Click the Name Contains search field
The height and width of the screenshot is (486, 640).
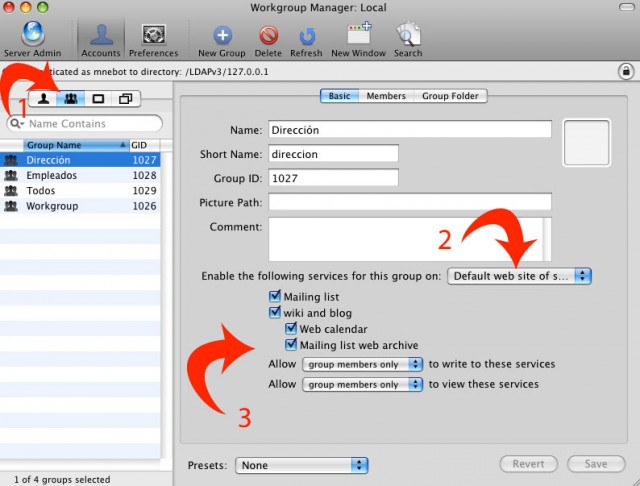pos(85,123)
